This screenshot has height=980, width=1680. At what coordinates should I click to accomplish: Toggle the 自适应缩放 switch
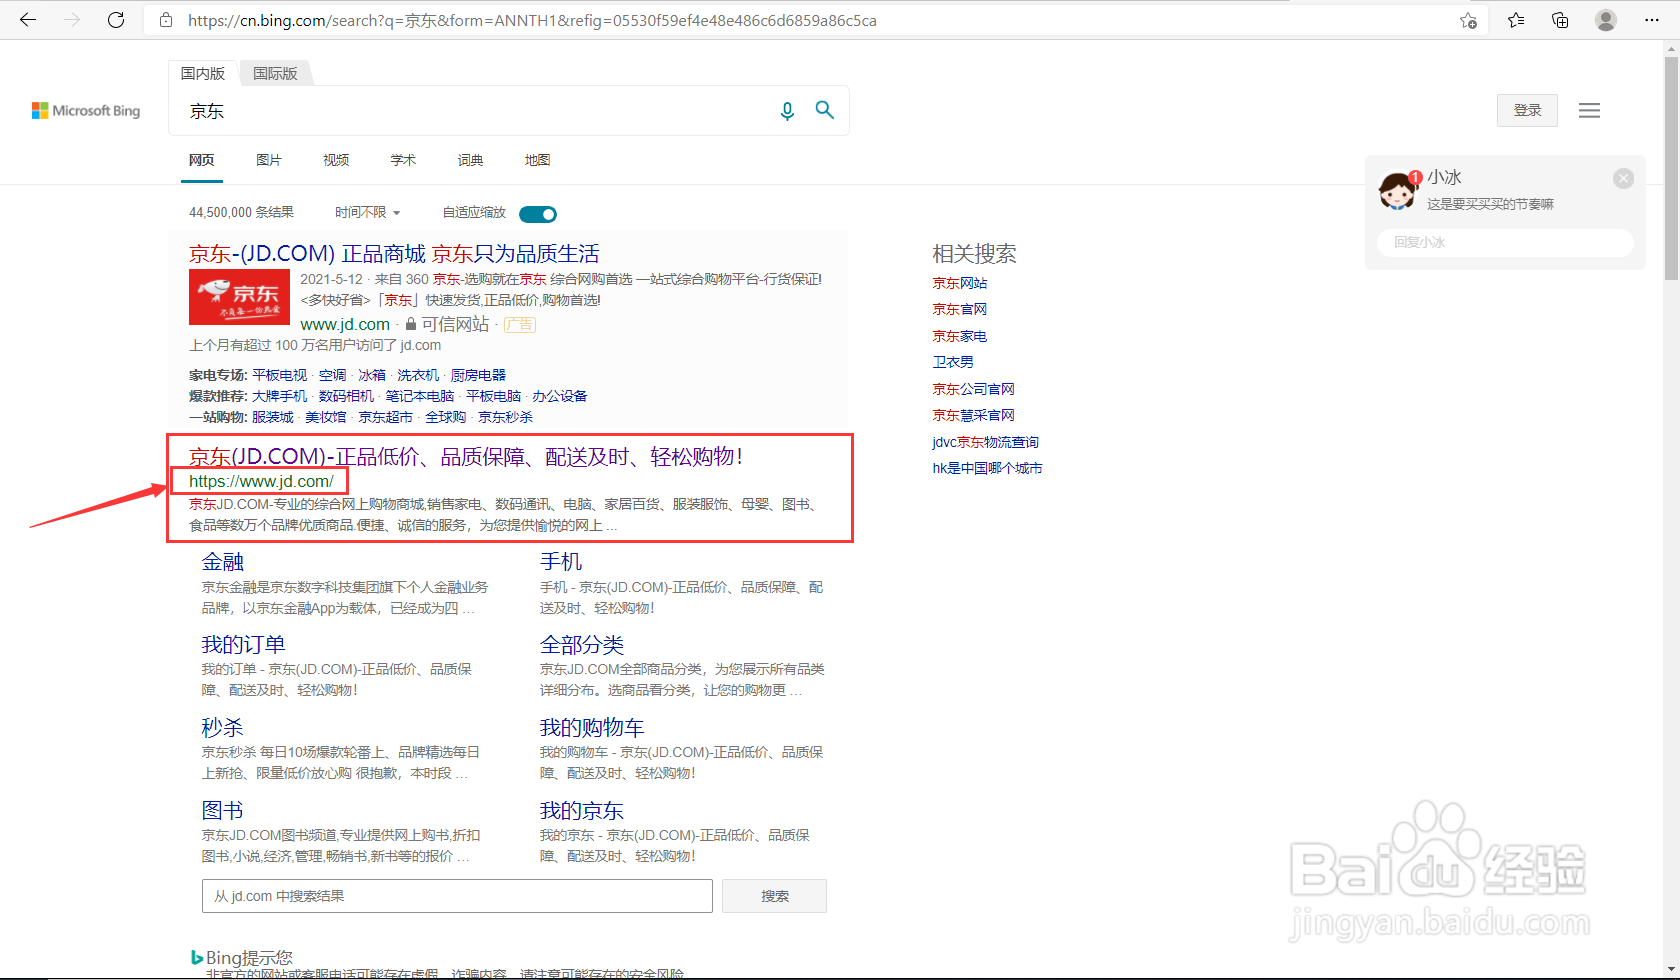click(538, 214)
